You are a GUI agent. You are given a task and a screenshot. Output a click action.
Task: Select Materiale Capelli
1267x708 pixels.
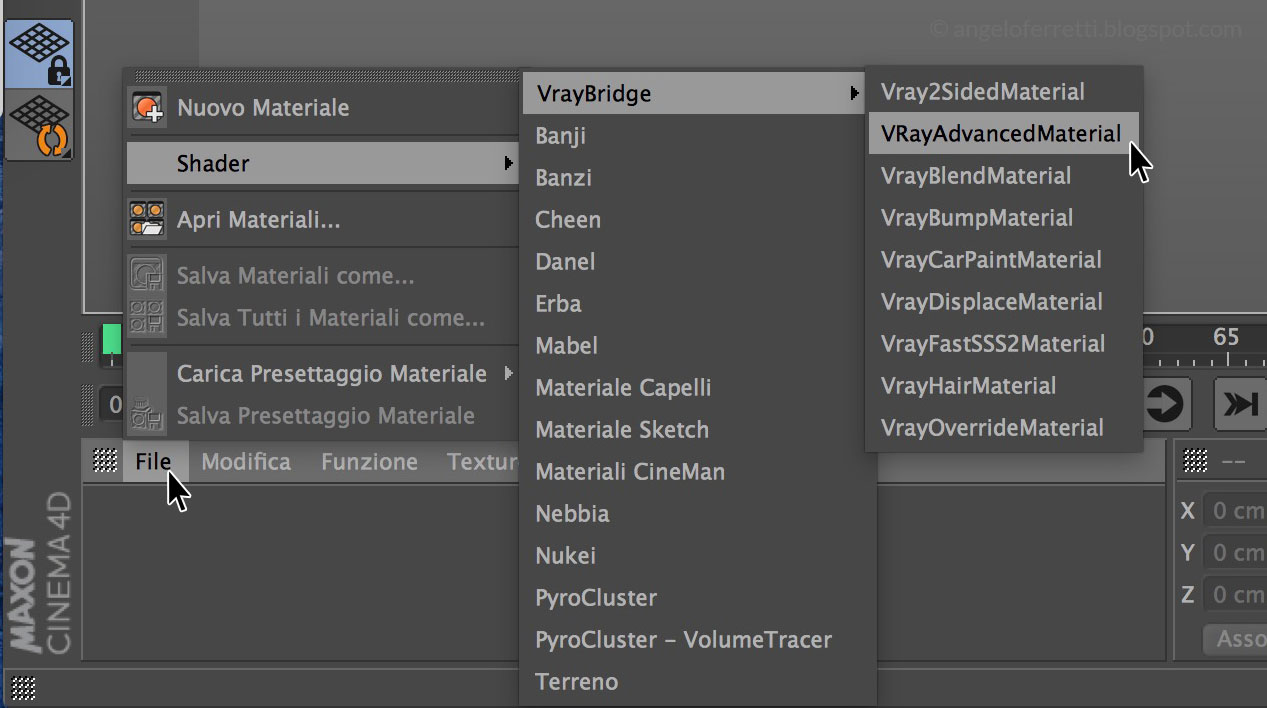tap(697, 388)
